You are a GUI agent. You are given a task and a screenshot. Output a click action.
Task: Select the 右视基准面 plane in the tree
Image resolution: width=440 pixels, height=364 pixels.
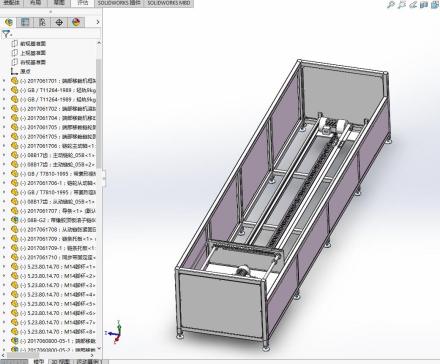click(33, 62)
